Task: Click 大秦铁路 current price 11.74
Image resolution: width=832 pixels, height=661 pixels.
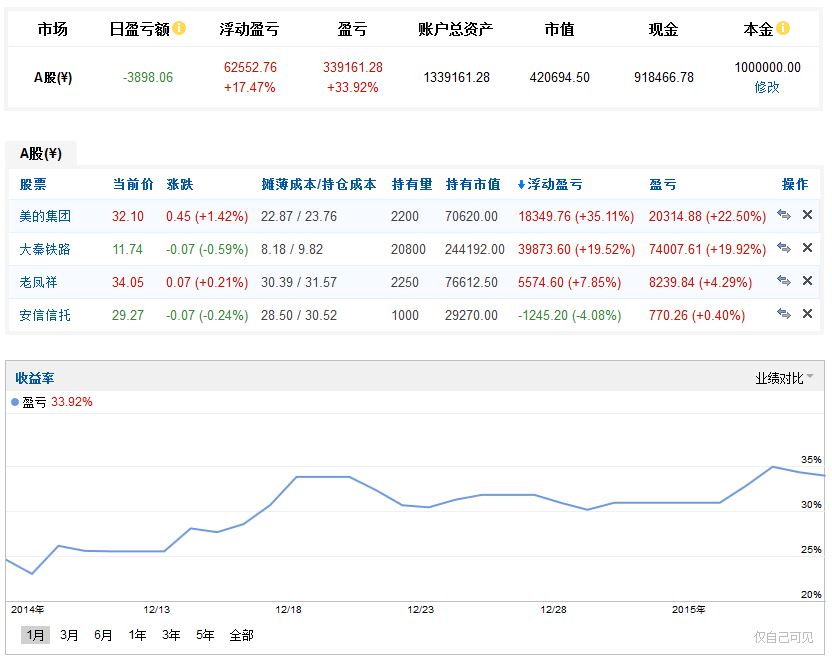Action: 127,249
